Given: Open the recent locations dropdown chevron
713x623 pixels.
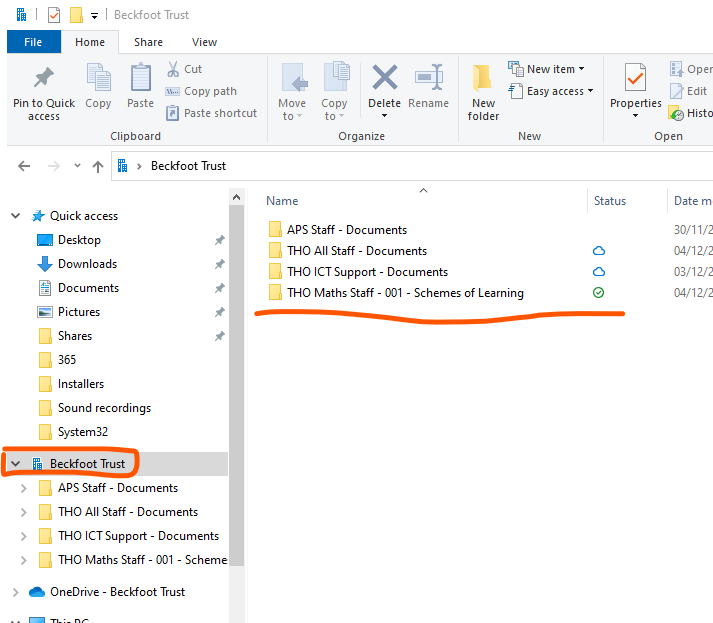Looking at the screenshot, I should [77, 166].
